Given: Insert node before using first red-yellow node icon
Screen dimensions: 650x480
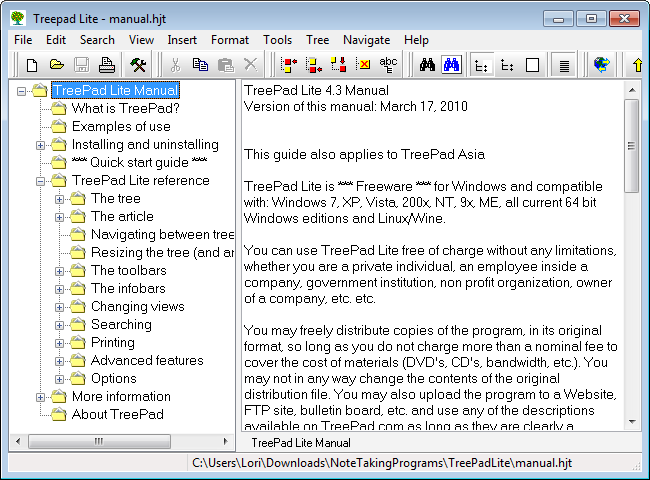Looking at the screenshot, I should click(289, 65).
